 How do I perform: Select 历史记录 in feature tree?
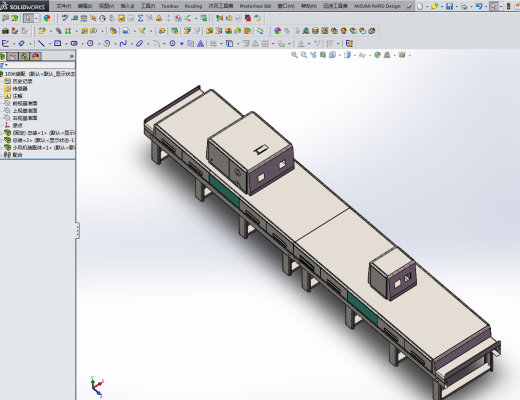(x=22, y=81)
